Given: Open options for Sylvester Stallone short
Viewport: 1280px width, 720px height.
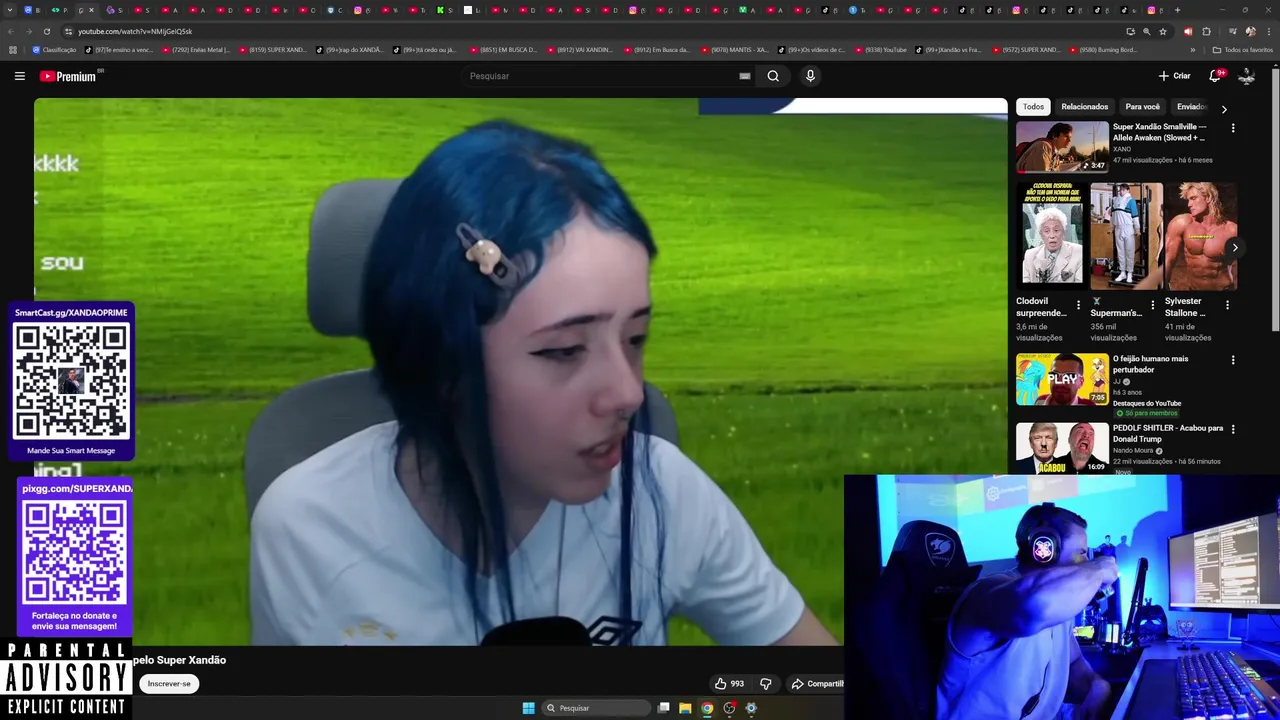Looking at the screenshot, I should click(1227, 305).
